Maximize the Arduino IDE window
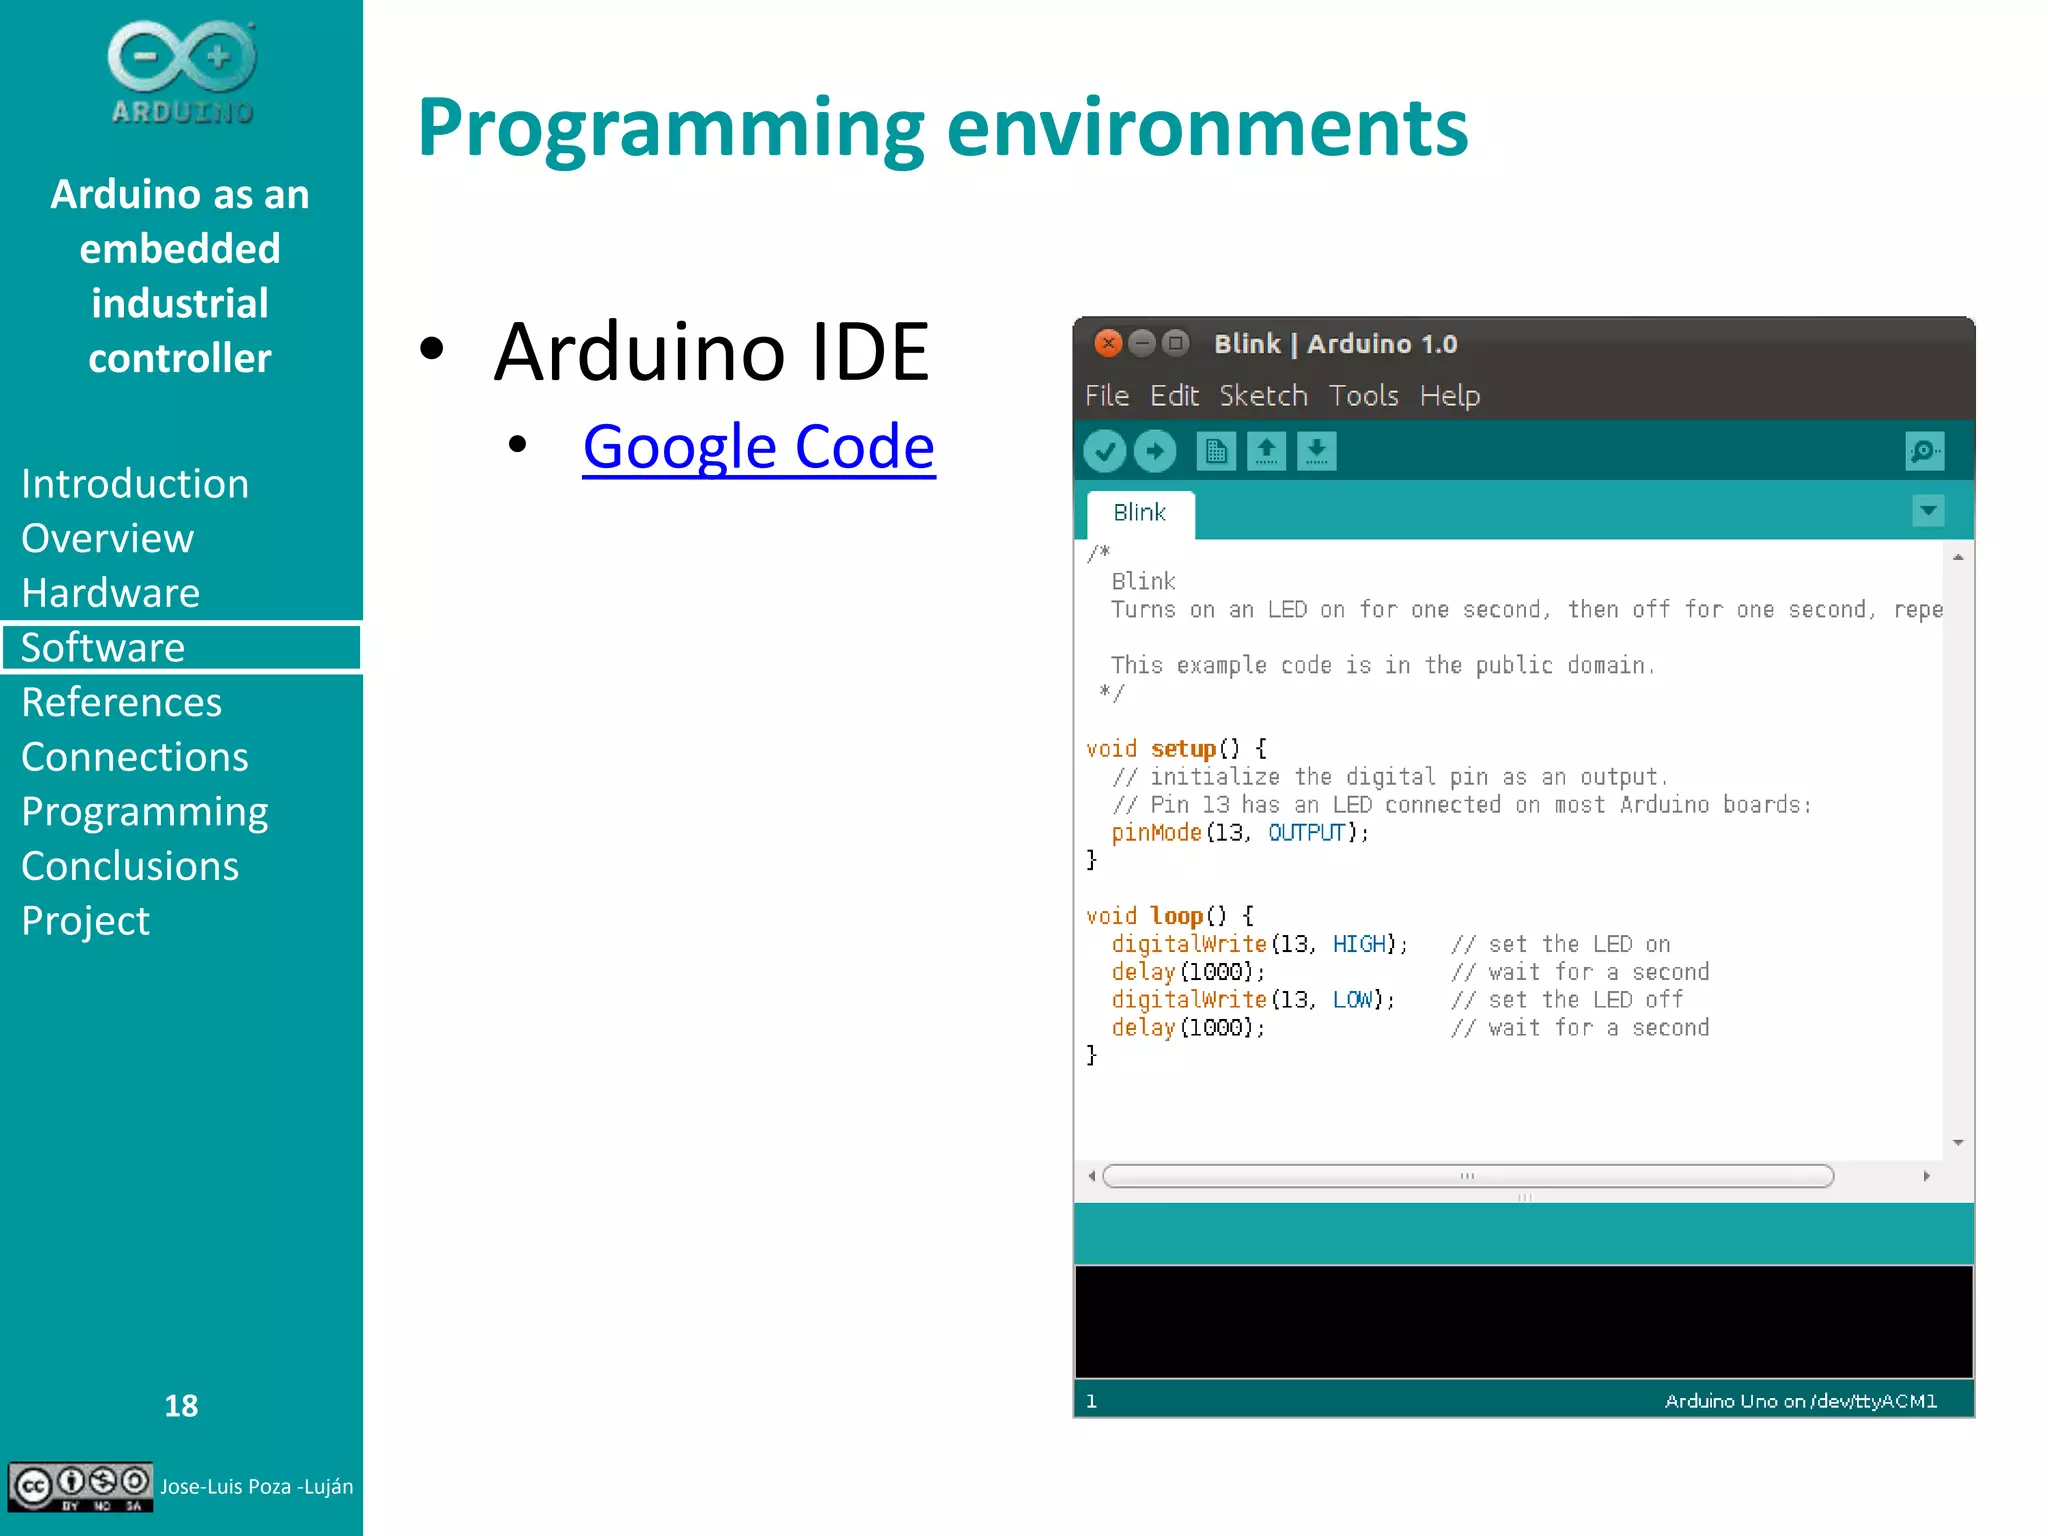Image resolution: width=2048 pixels, height=1536 pixels. 1176,343
